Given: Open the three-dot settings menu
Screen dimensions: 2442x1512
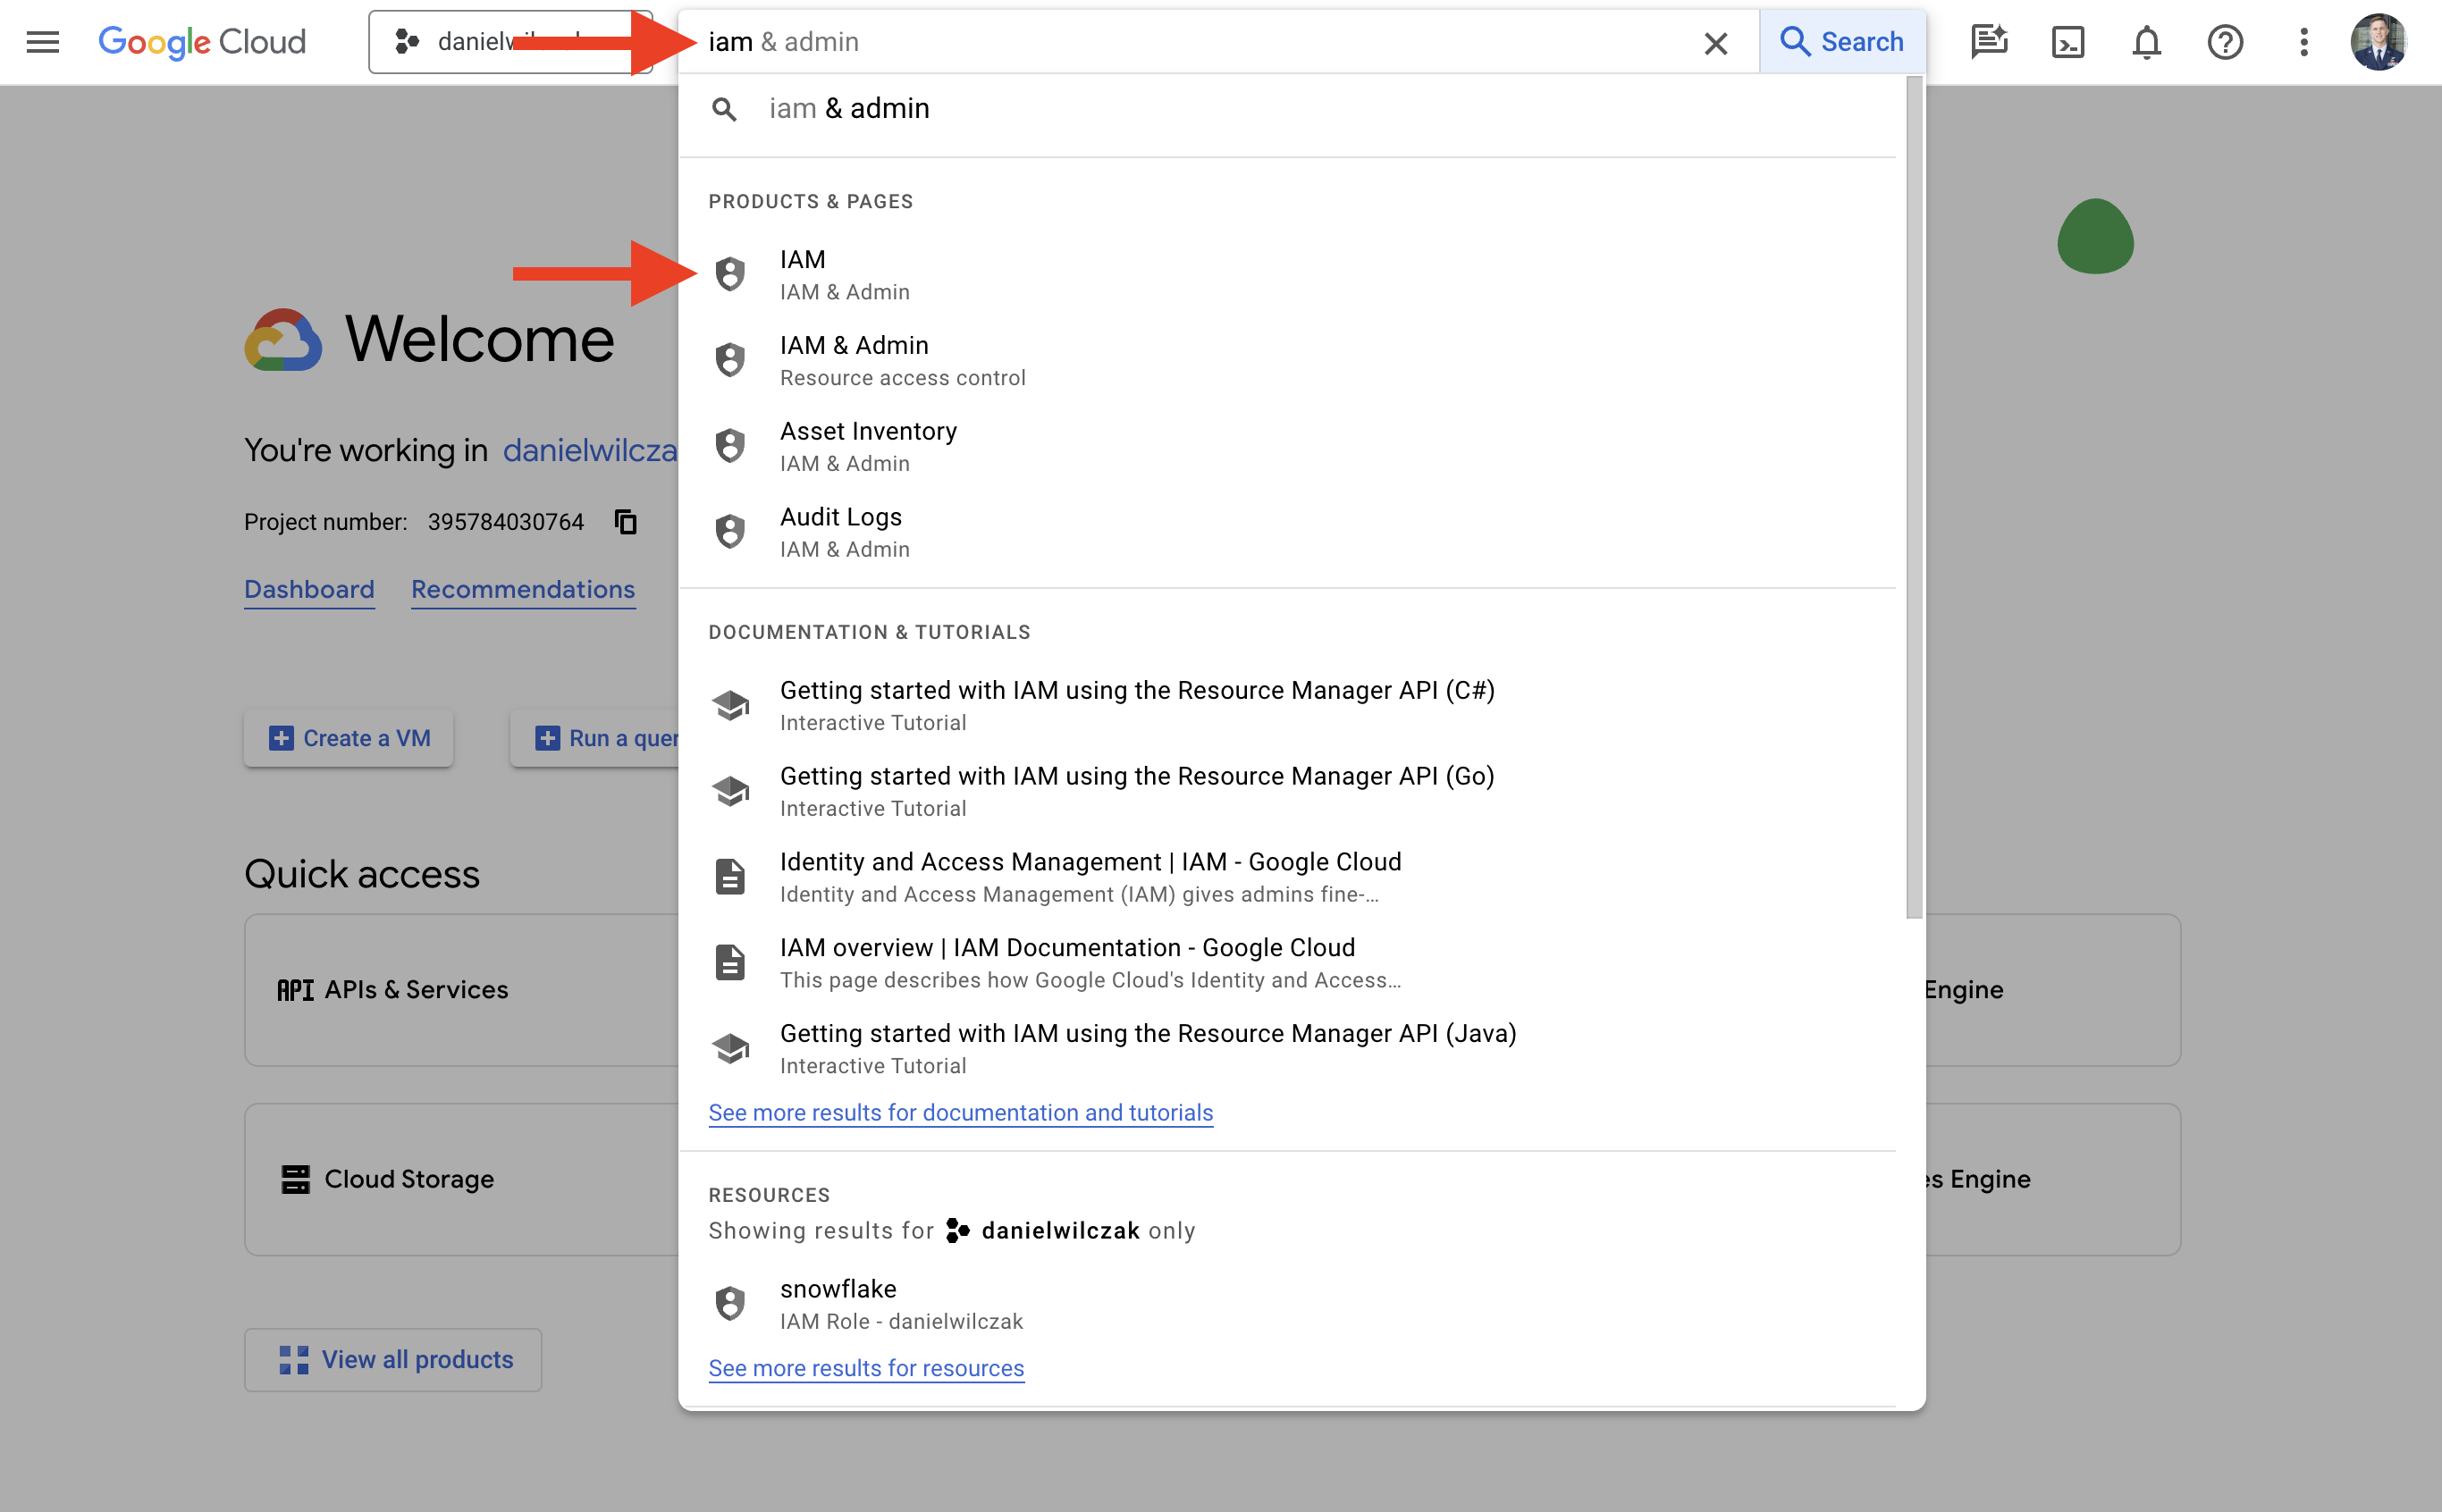Looking at the screenshot, I should (2303, 42).
